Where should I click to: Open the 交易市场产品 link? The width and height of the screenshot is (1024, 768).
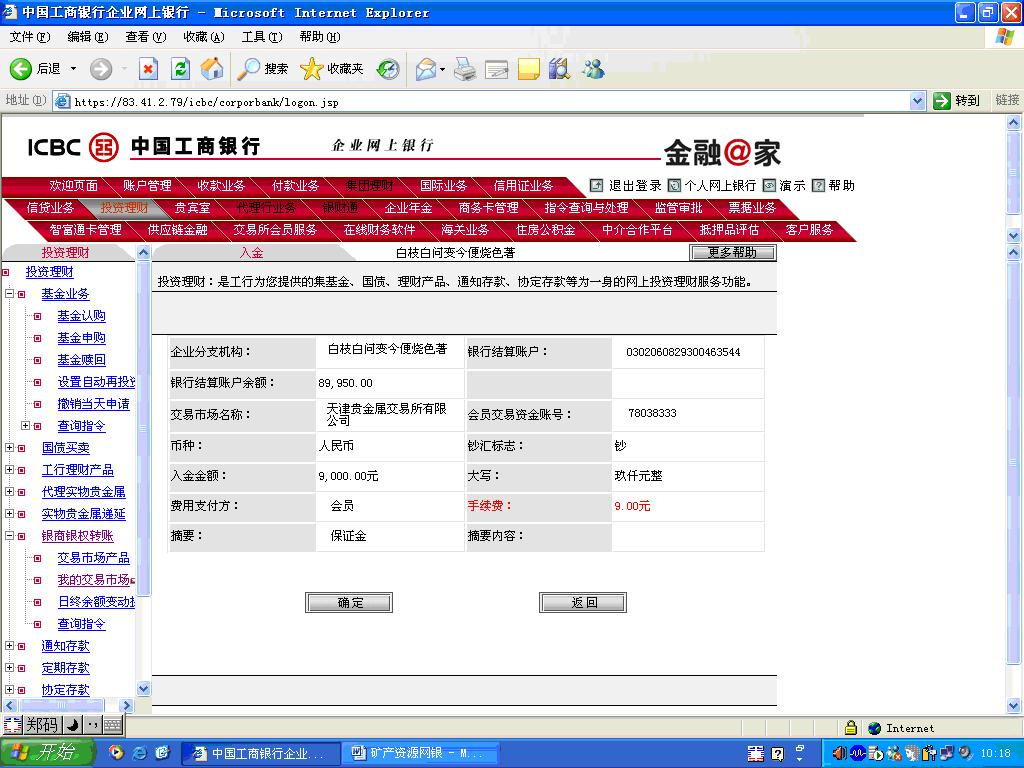93,558
